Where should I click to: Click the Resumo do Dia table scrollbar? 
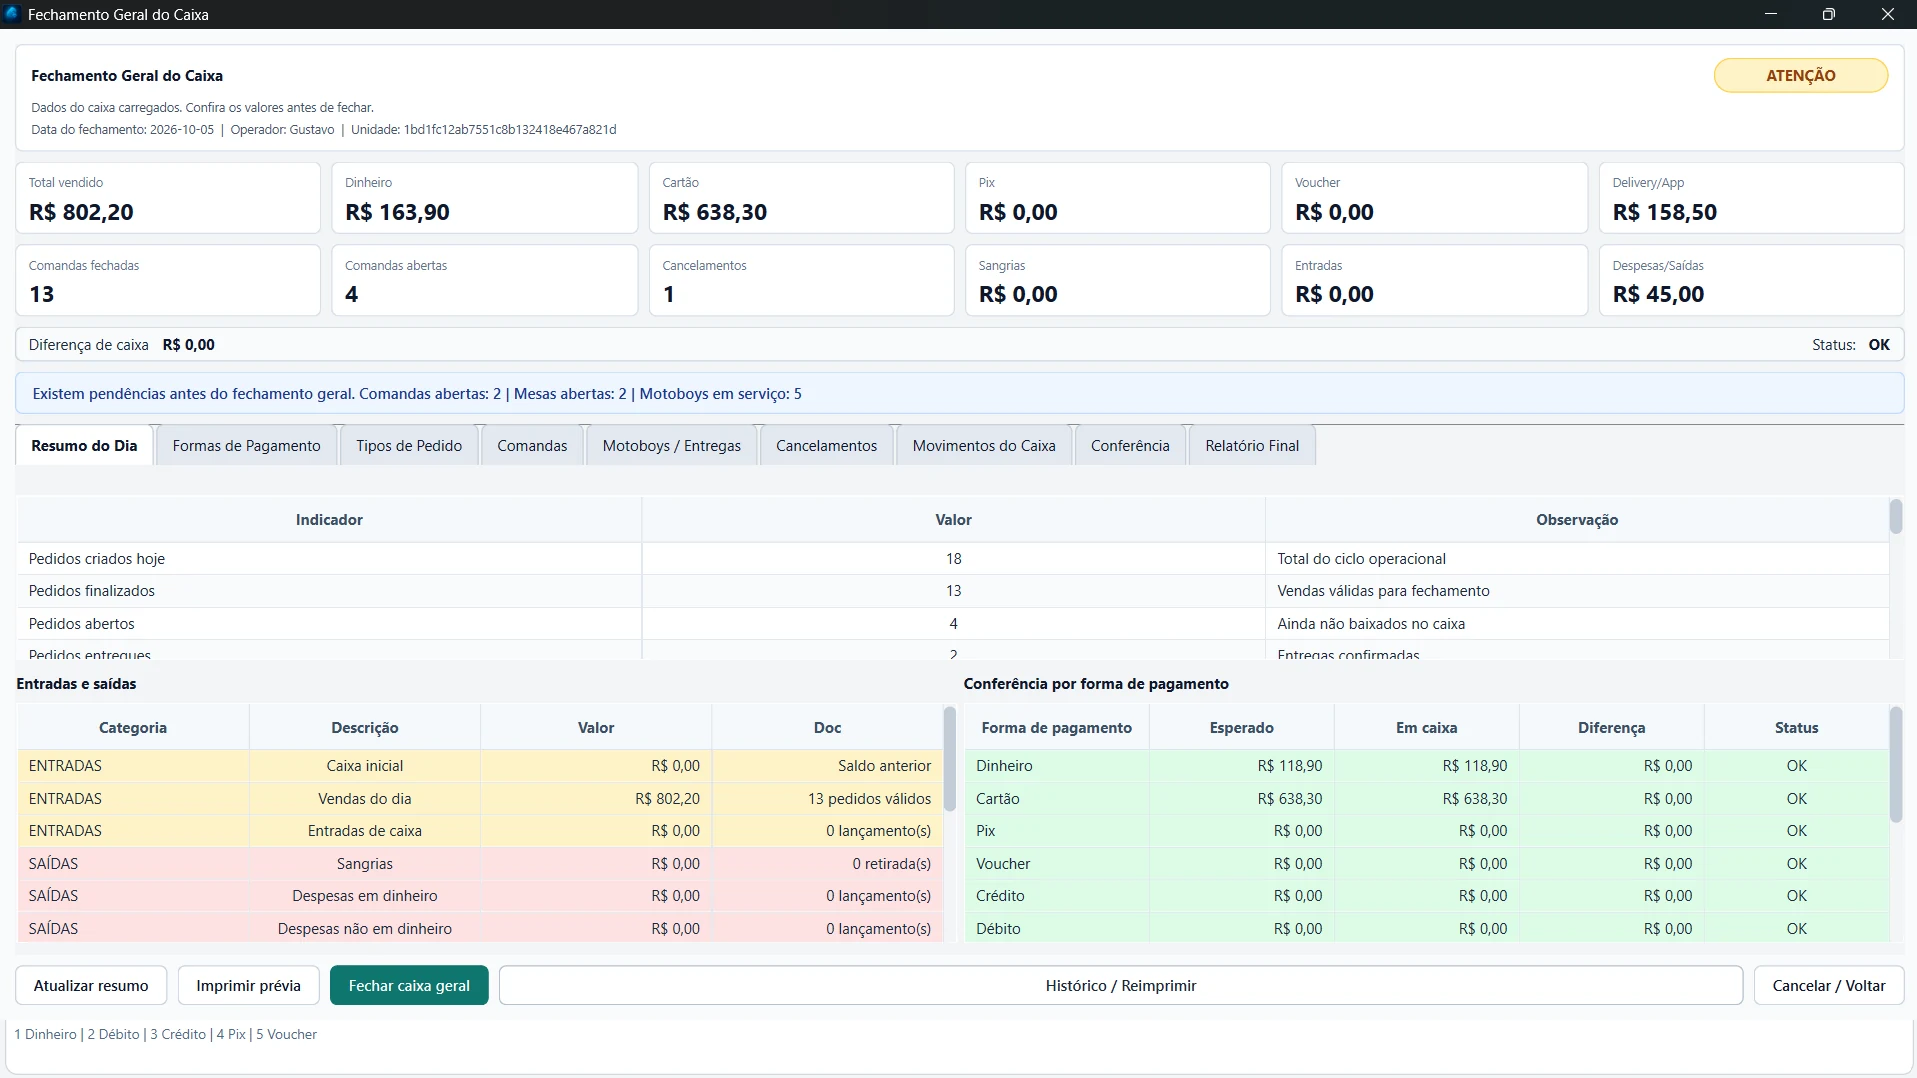(x=1895, y=517)
